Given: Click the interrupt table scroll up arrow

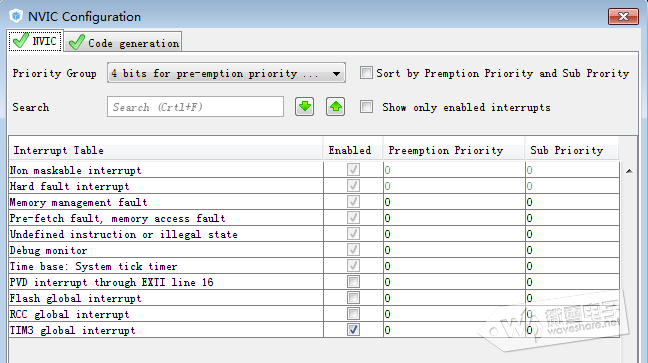Looking at the screenshot, I should point(629,171).
